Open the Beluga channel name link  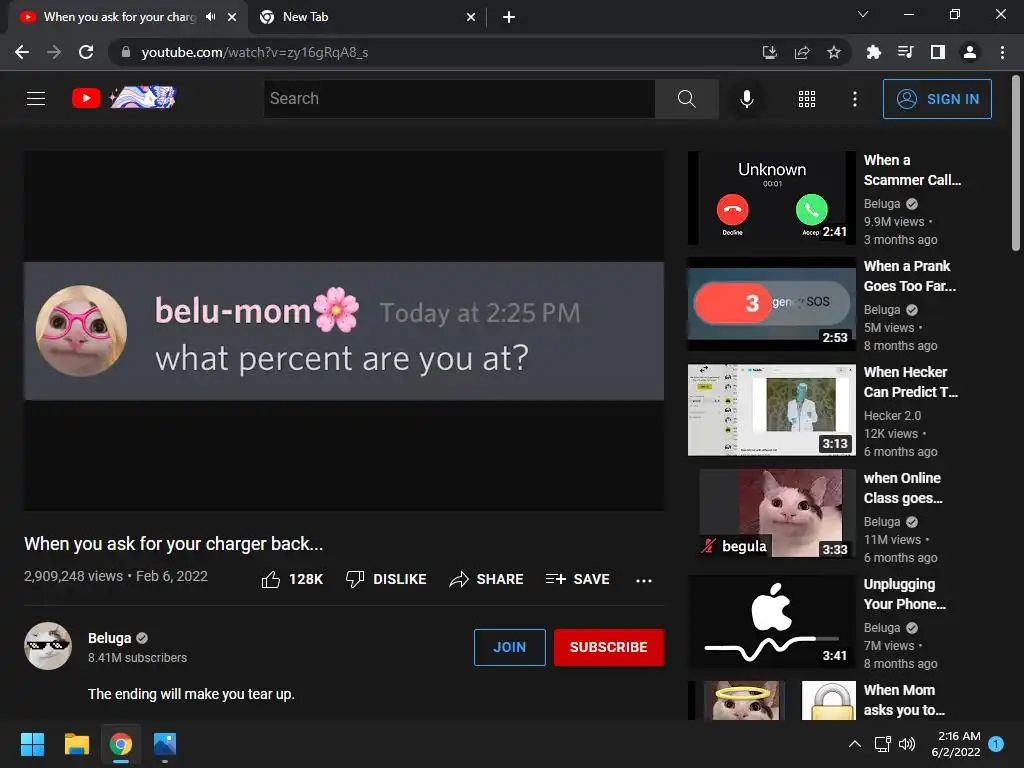pyautogui.click(x=110, y=638)
